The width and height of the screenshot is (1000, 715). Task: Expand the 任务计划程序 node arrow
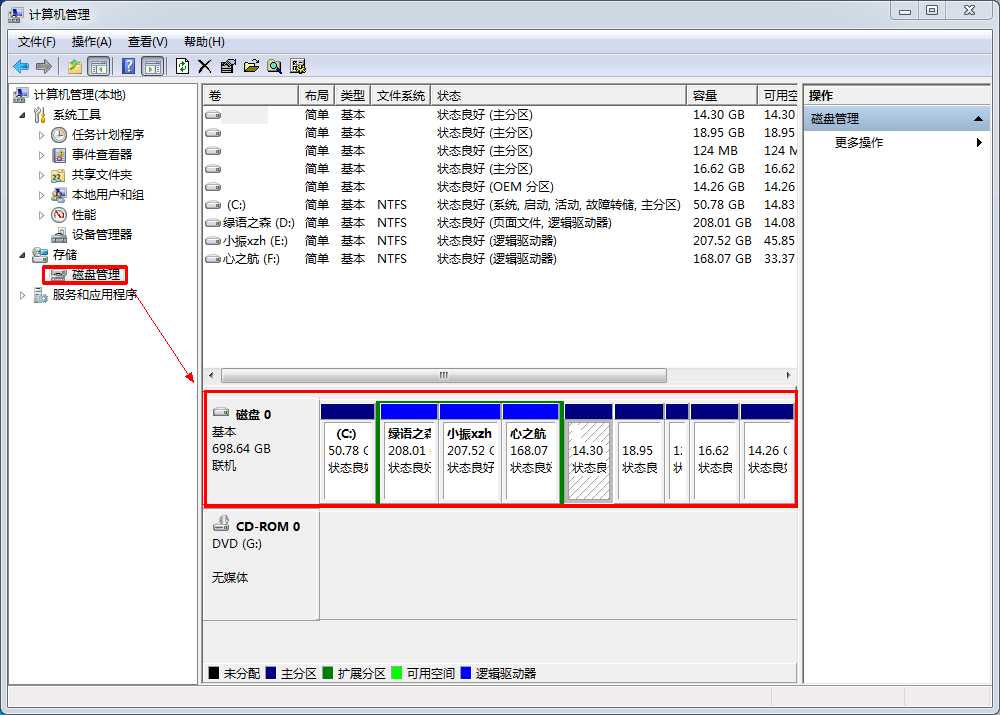pyautogui.click(x=41, y=135)
